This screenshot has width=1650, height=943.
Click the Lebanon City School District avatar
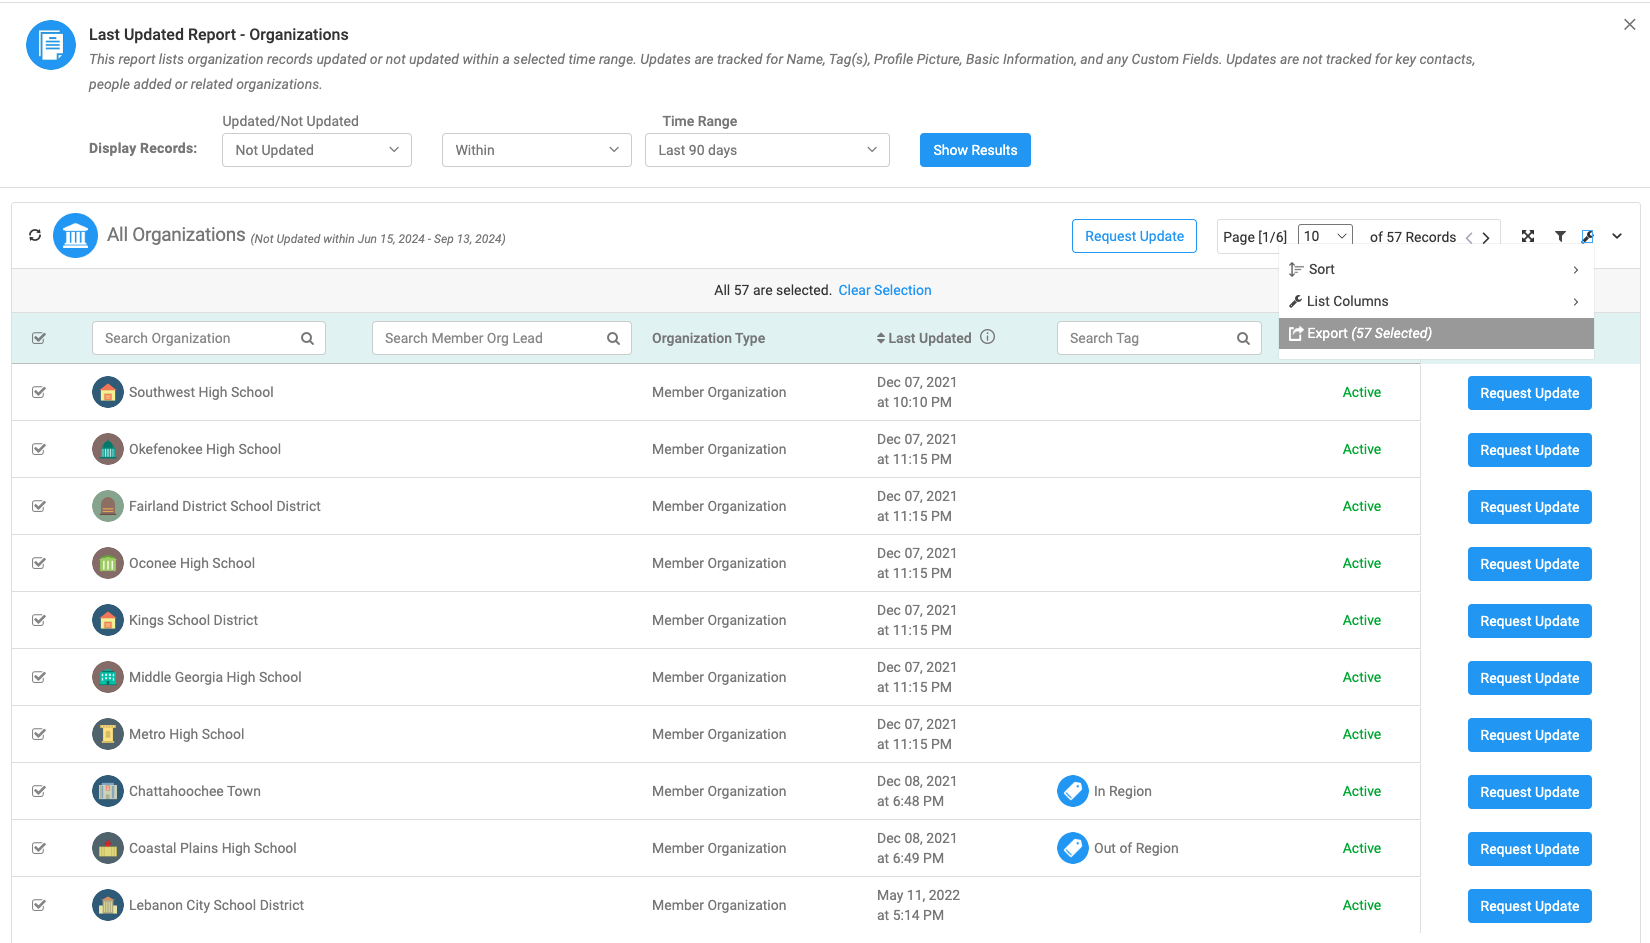(108, 905)
